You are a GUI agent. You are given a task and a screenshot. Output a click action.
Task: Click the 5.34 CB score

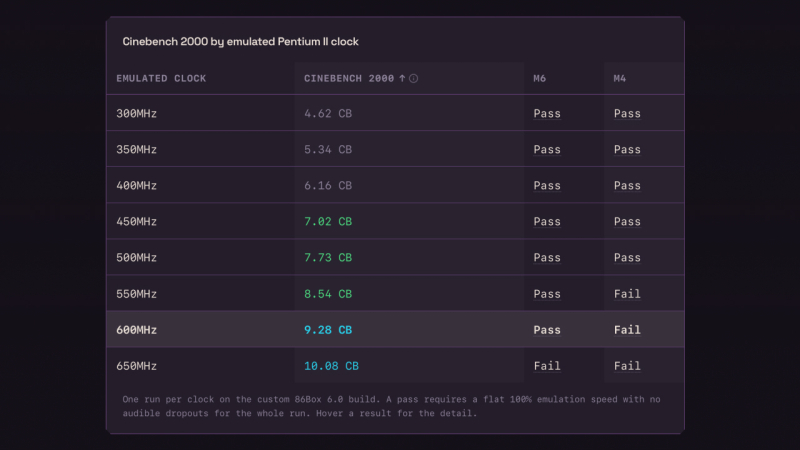(328, 149)
